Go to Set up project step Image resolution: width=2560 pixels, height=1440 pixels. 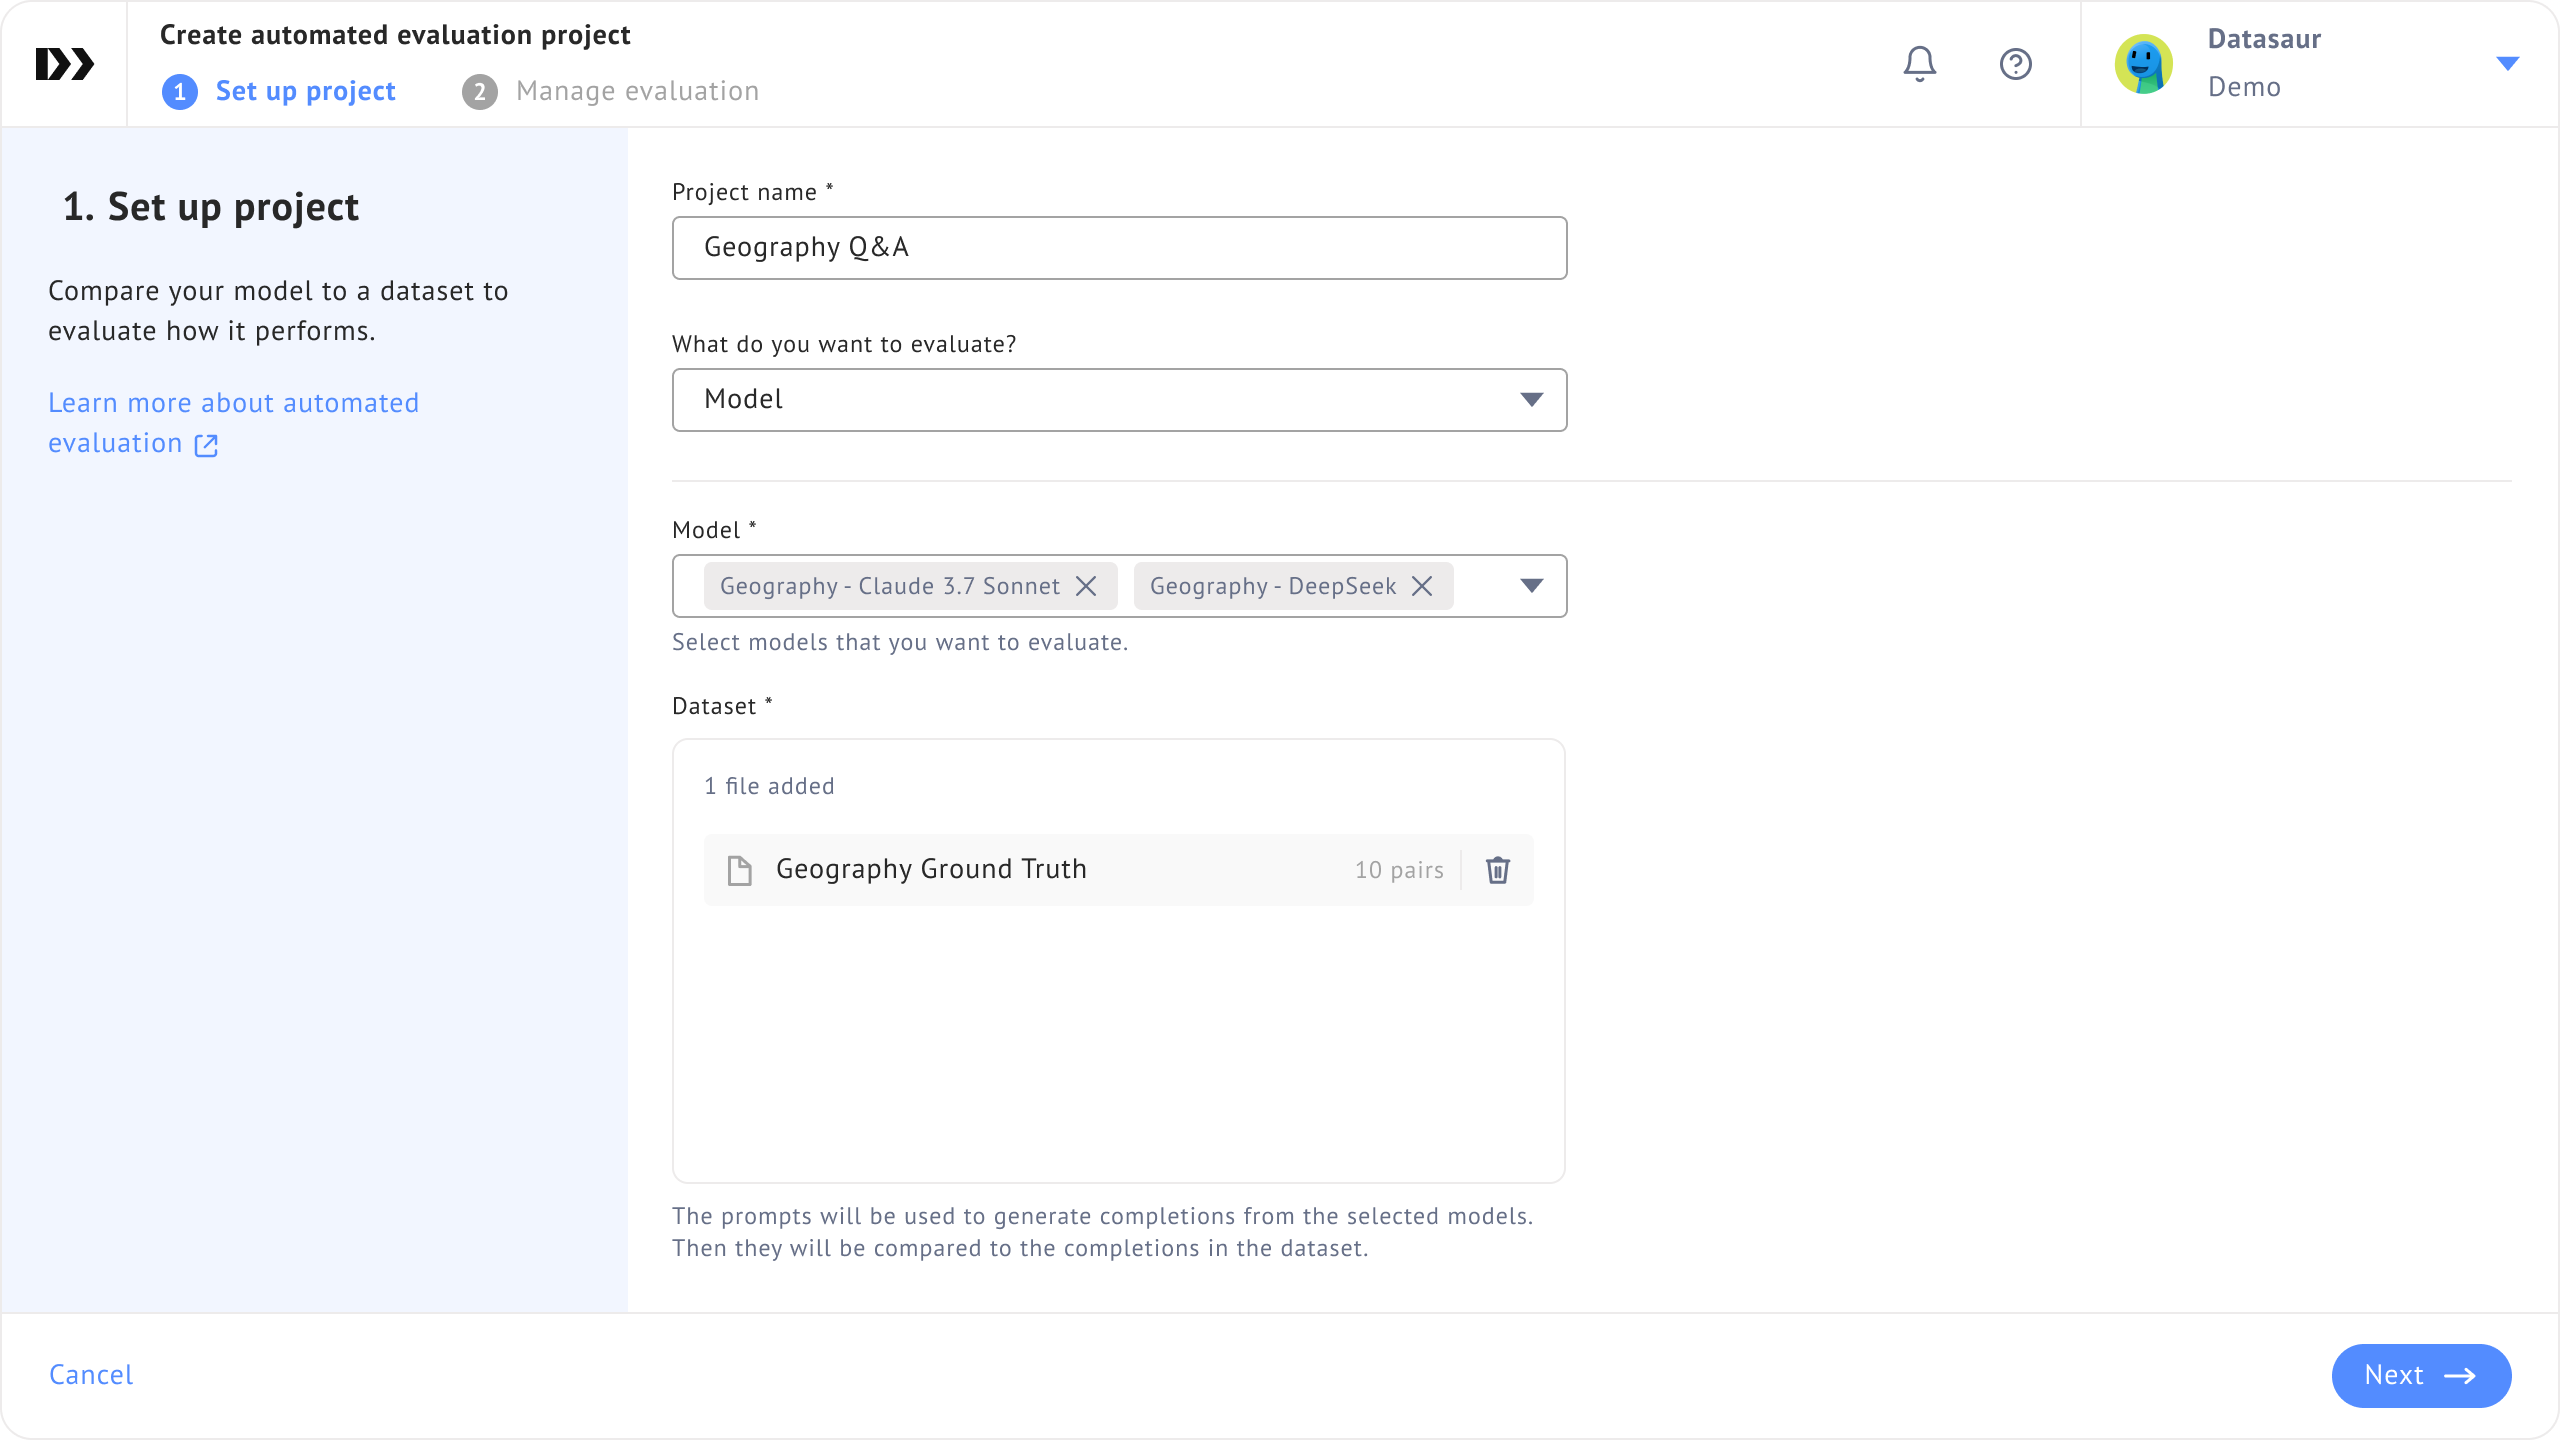coord(305,91)
